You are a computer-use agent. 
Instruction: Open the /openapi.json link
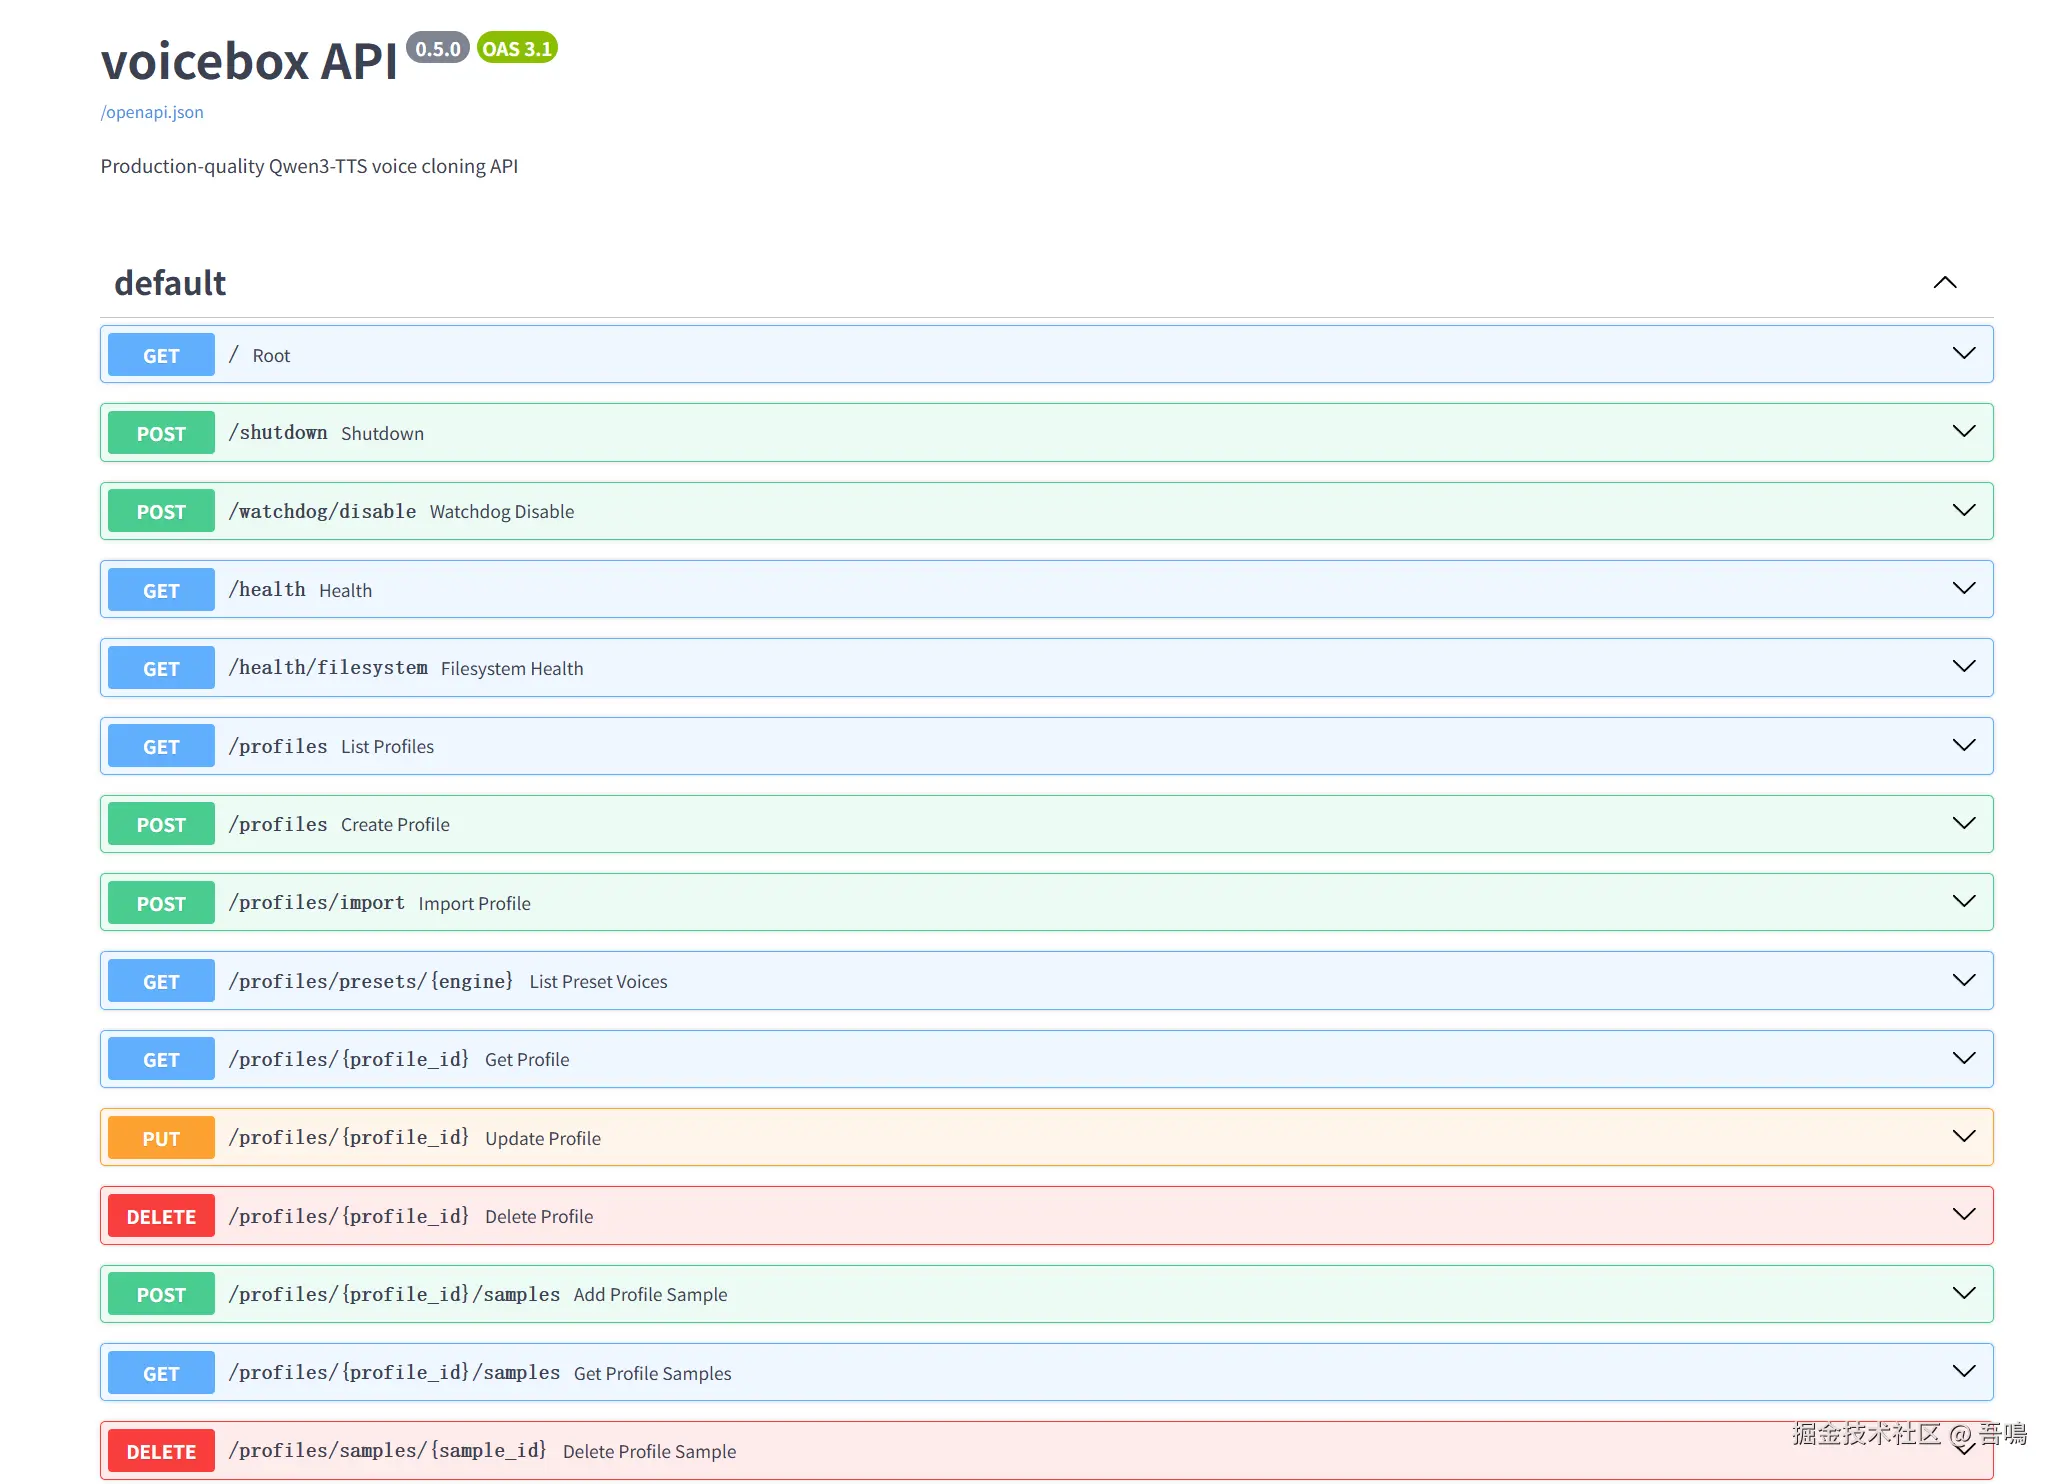click(152, 112)
